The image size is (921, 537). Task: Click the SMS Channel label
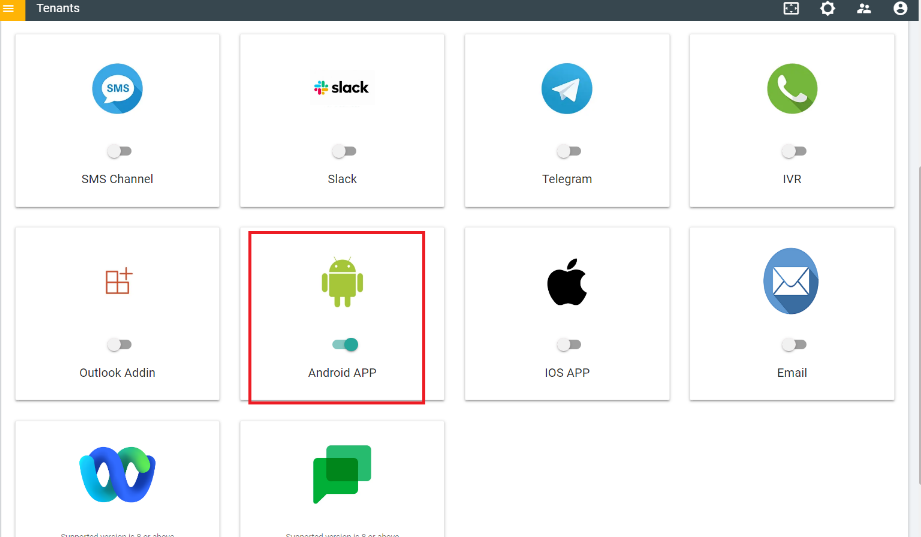pyautogui.click(x=117, y=179)
